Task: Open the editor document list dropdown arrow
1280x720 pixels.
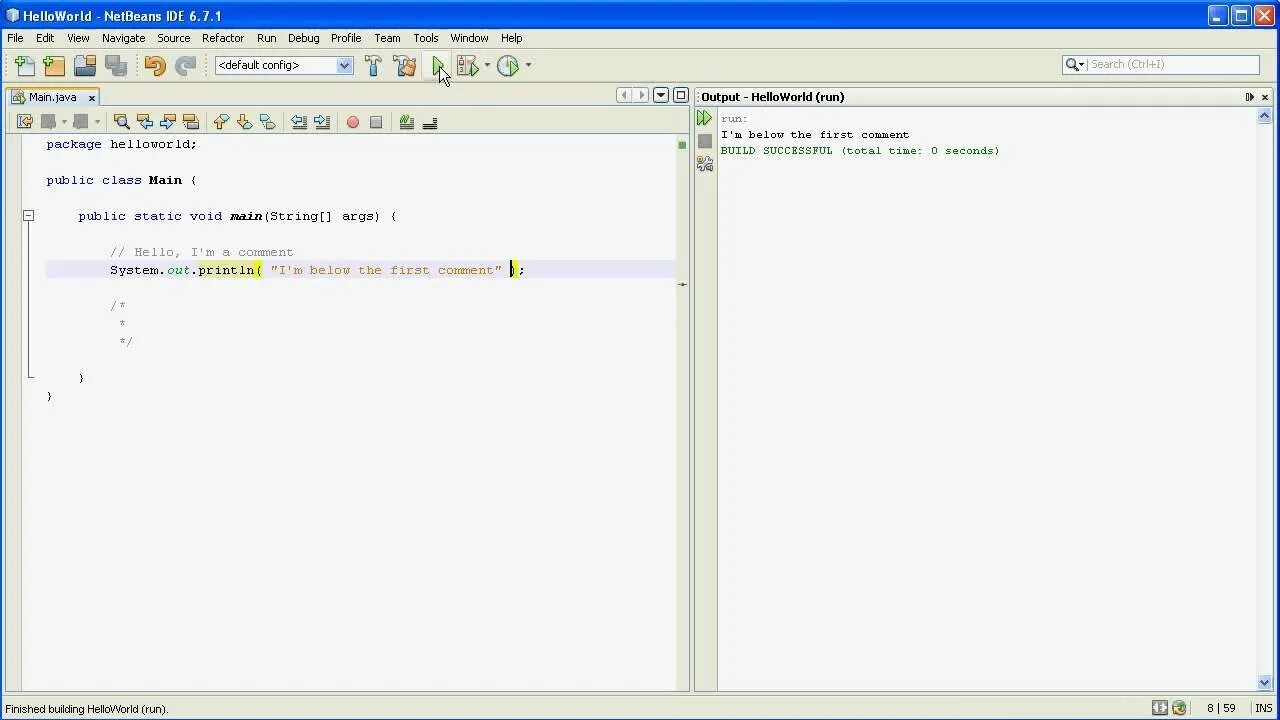Action: pyautogui.click(x=661, y=96)
